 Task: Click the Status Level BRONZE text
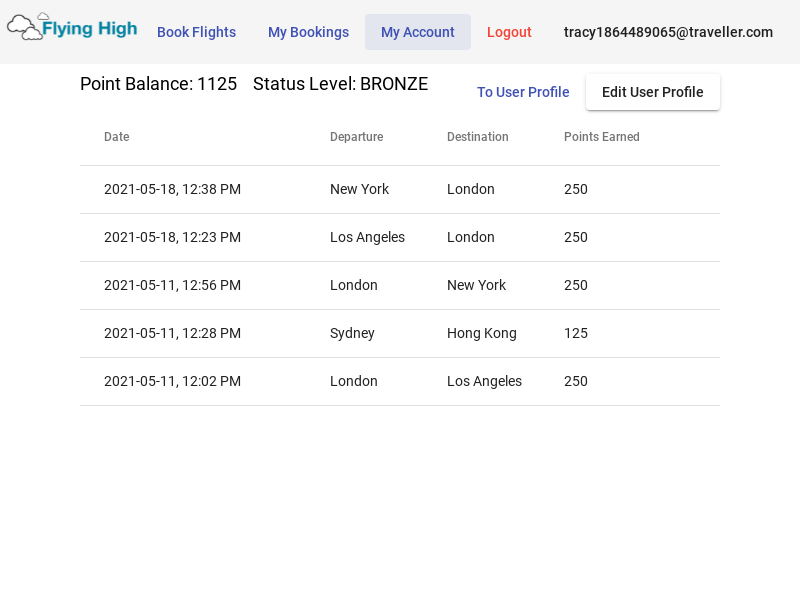click(x=340, y=84)
